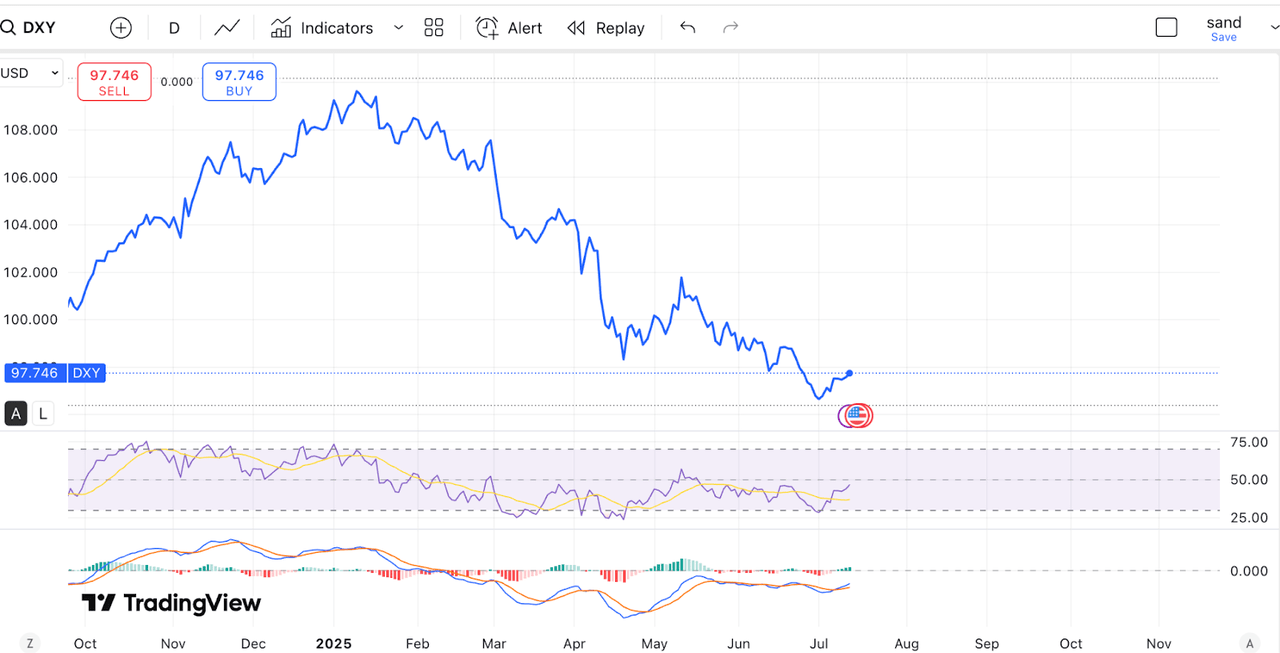Toggle log scale L button
This screenshot has width=1280, height=653.
(x=42, y=413)
